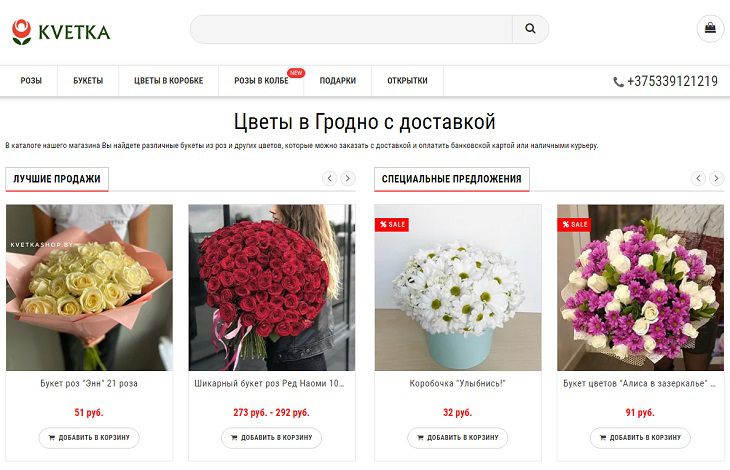Click SALE badge on Коробочка Улыбнись
The height and width of the screenshot is (470, 730).
[392, 224]
